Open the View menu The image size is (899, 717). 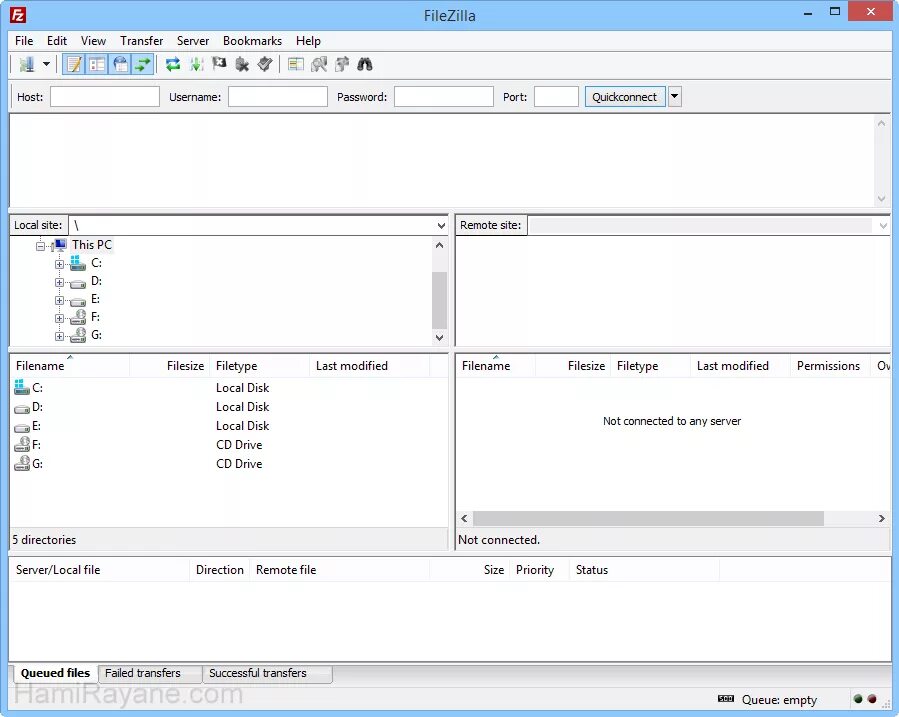(x=93, y=41)
